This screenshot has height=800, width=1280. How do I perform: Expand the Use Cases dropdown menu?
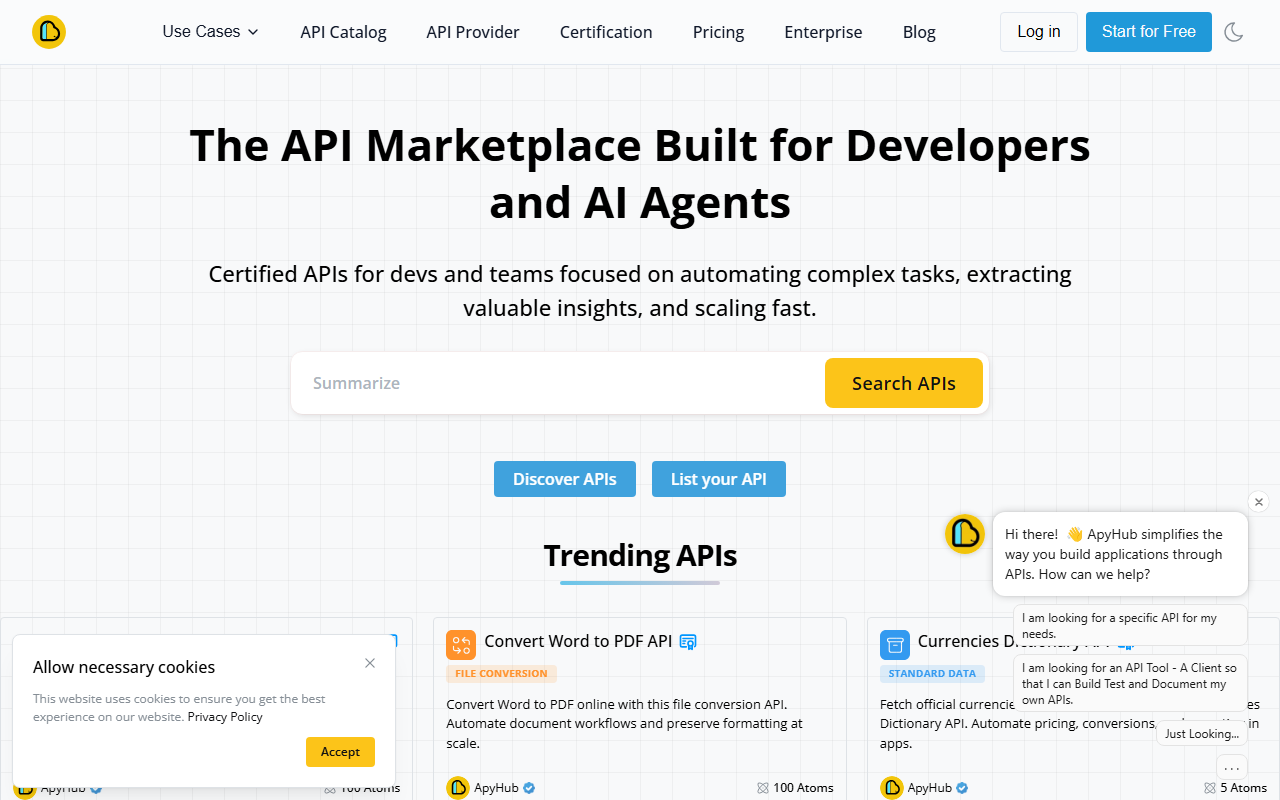211,32
